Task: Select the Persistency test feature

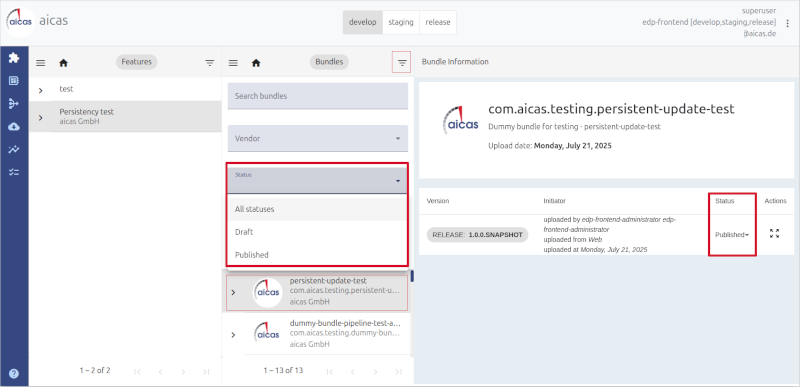Action: (x=125, y=117)
